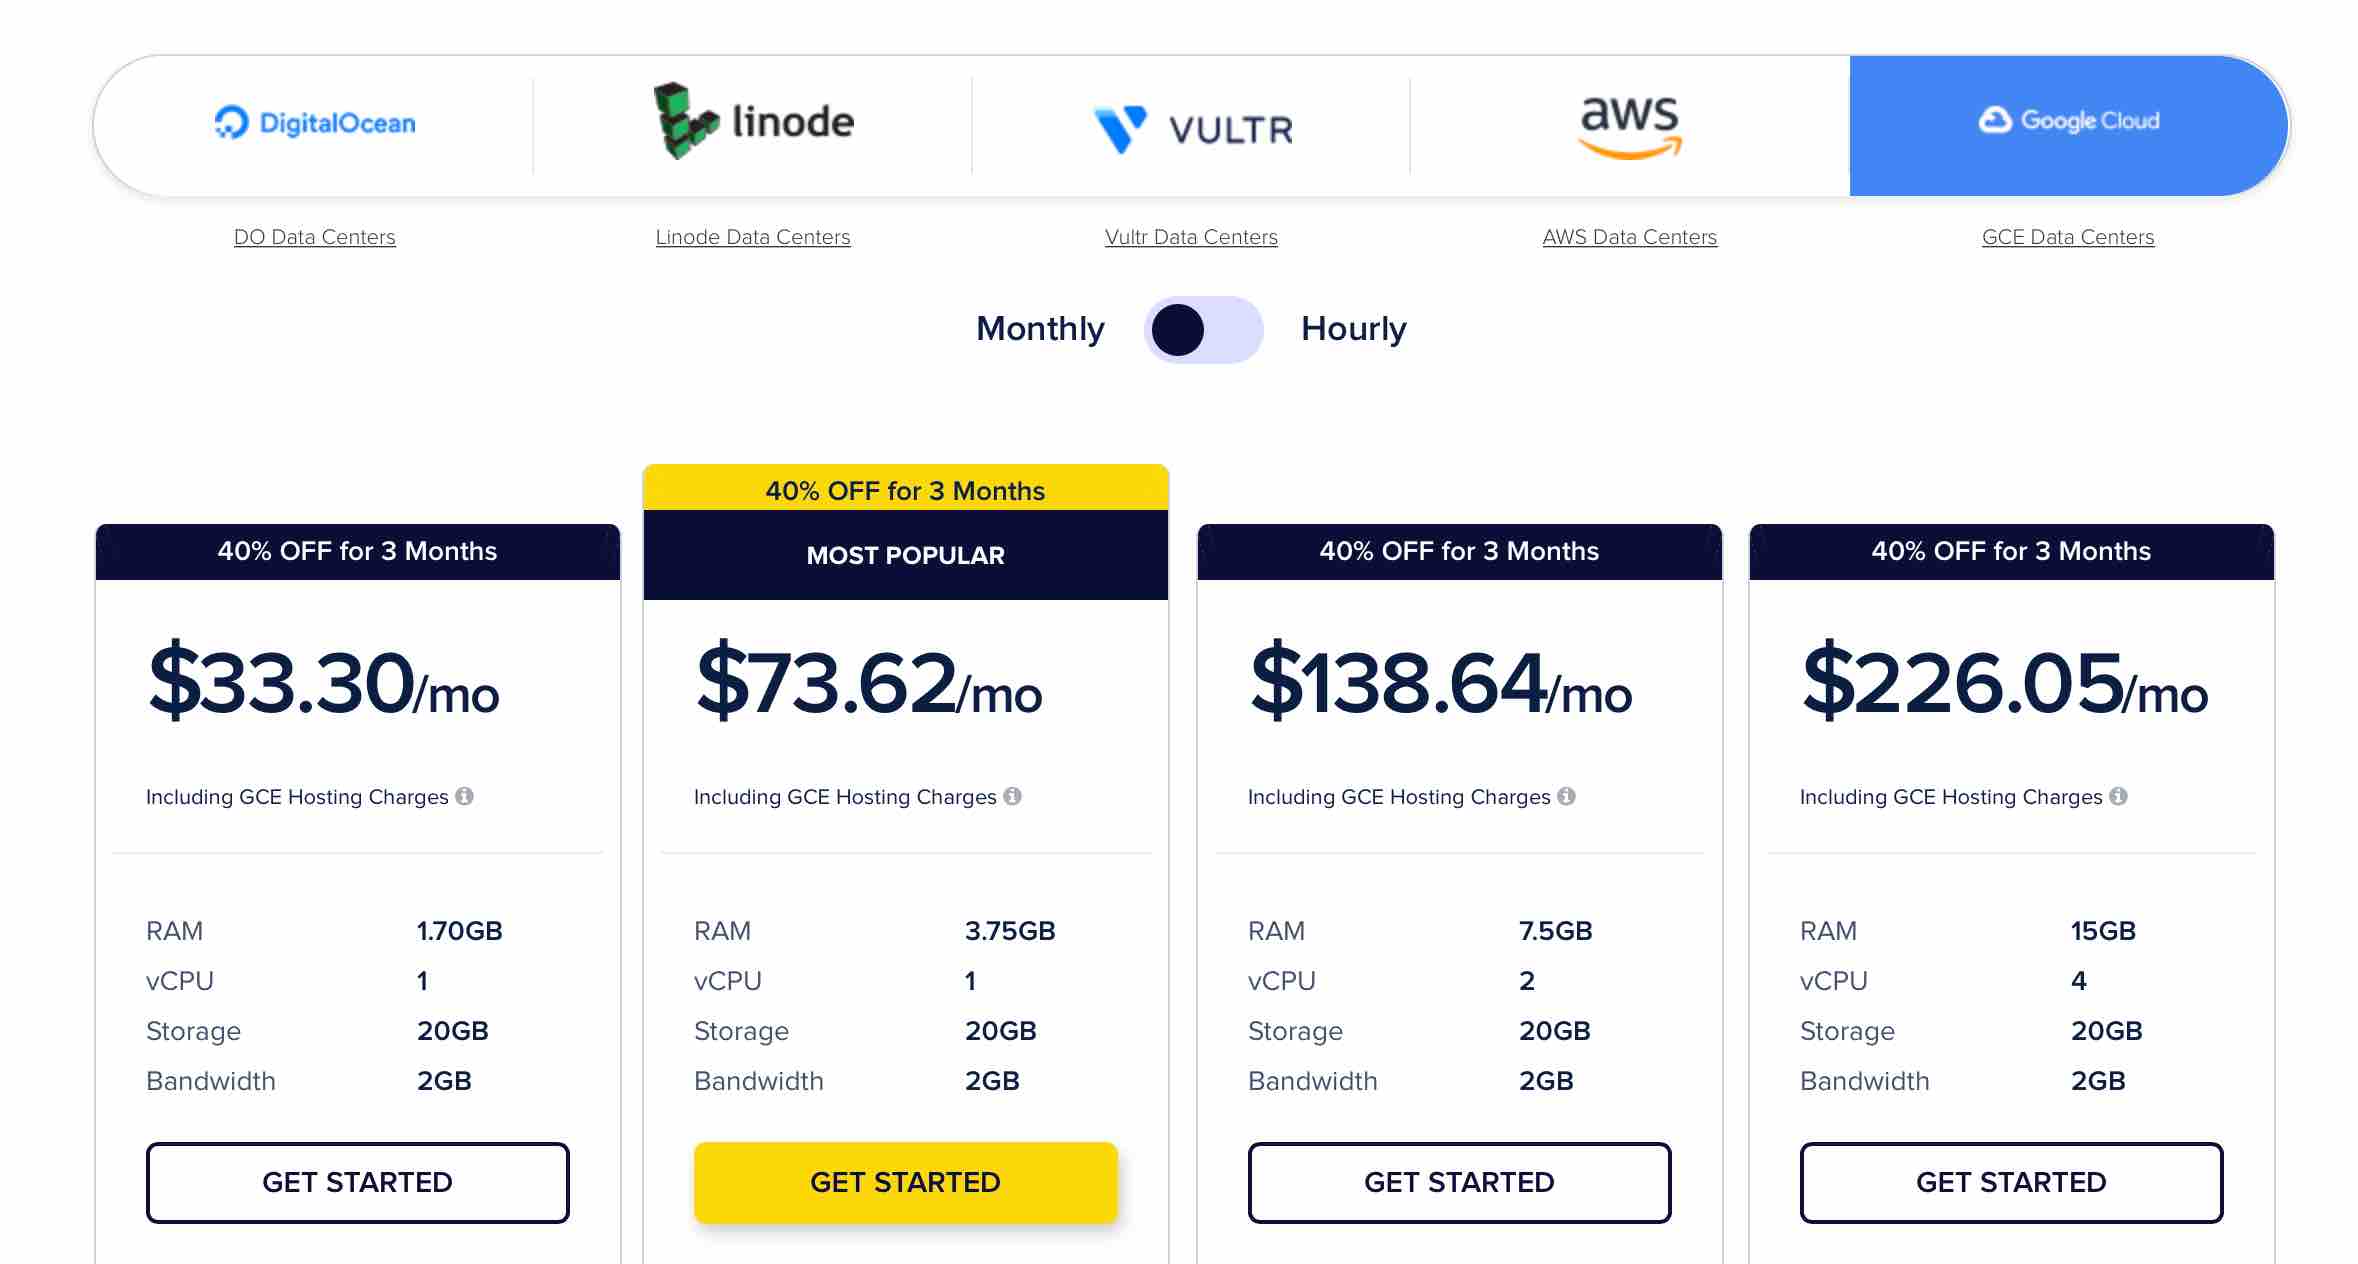
Task: Open the Linode Data Centers link
Action: tap(753, 237)
